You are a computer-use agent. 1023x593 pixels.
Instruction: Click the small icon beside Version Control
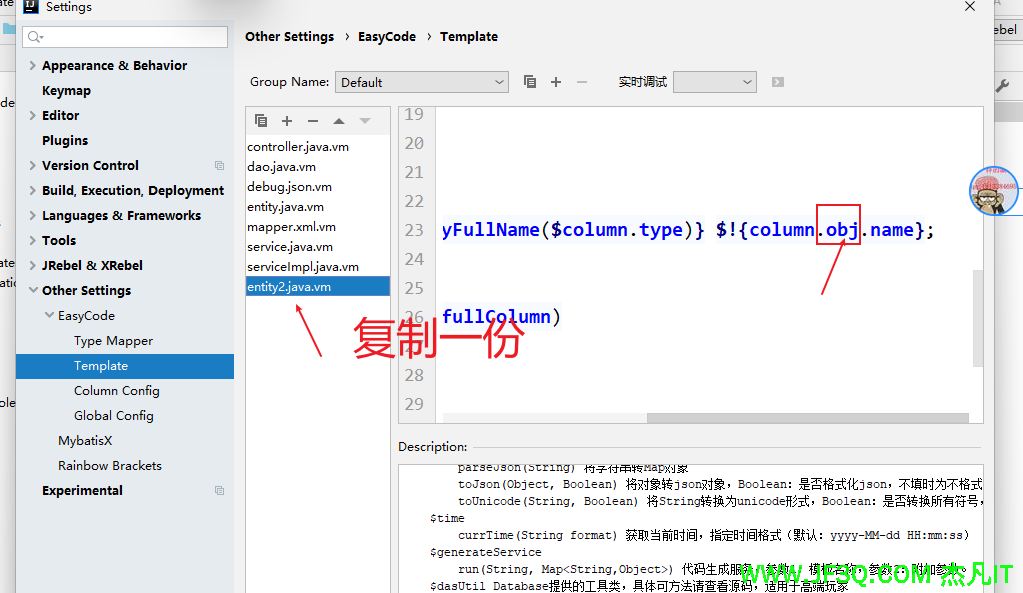coord(219,165)
